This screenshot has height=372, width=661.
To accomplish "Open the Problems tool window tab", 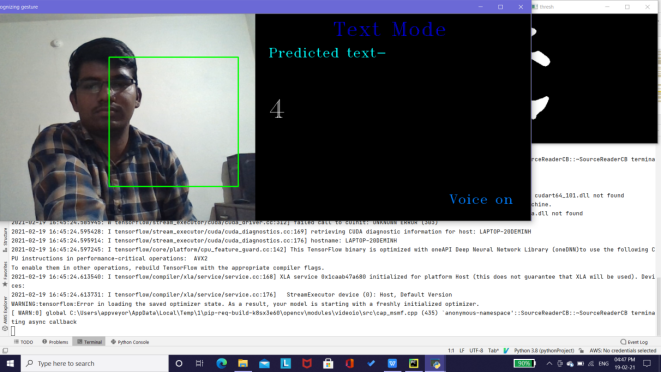I will (x=55, y=342).
